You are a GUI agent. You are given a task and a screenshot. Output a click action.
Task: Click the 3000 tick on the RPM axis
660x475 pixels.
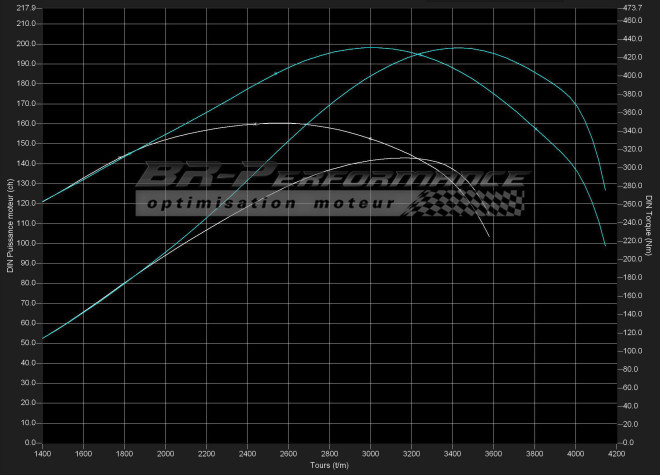[371, 453]
